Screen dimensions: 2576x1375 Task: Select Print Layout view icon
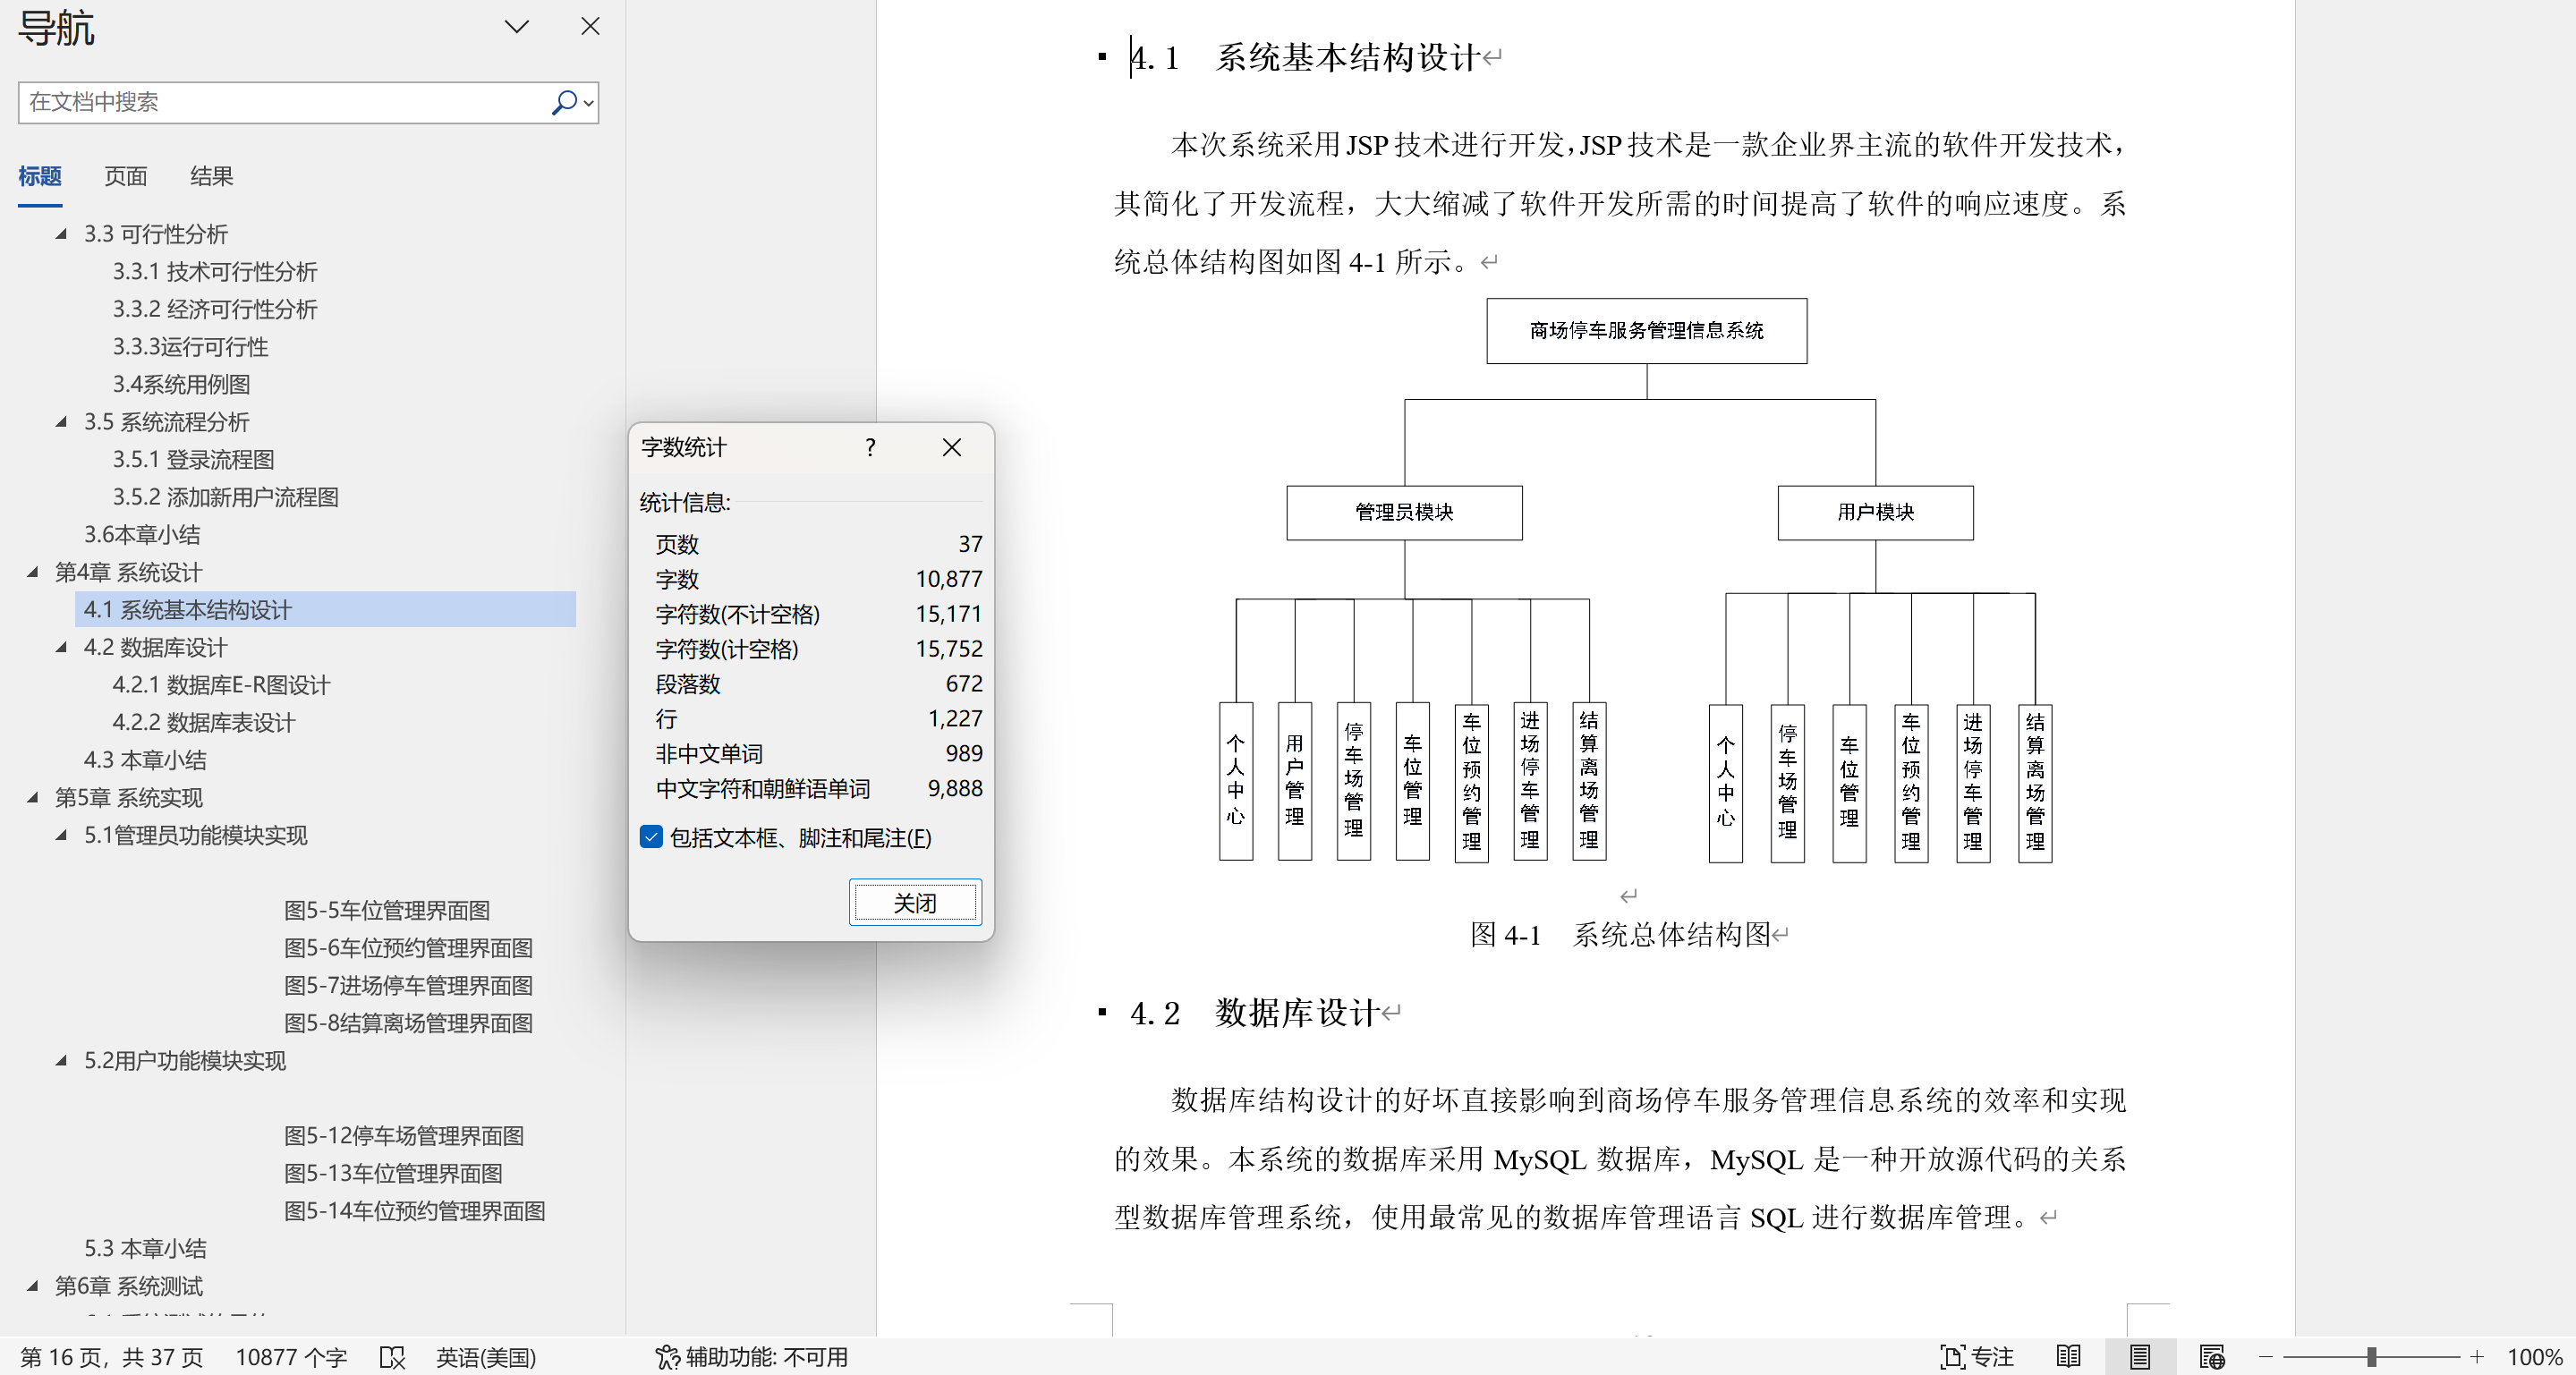pyautogui.click(x=2139, y=1357)
